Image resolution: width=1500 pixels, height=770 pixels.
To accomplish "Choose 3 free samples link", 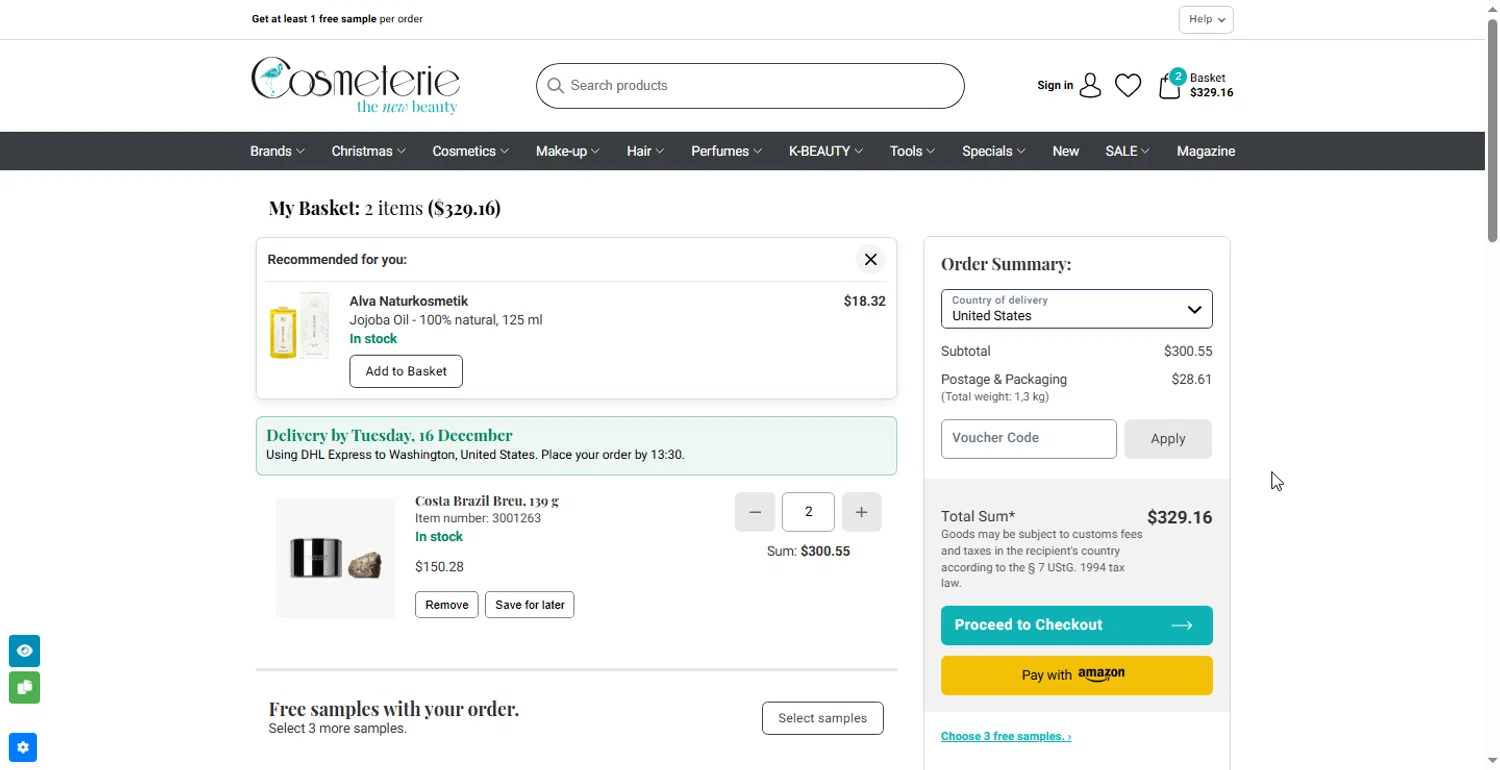I will [x=1006, y=737].
